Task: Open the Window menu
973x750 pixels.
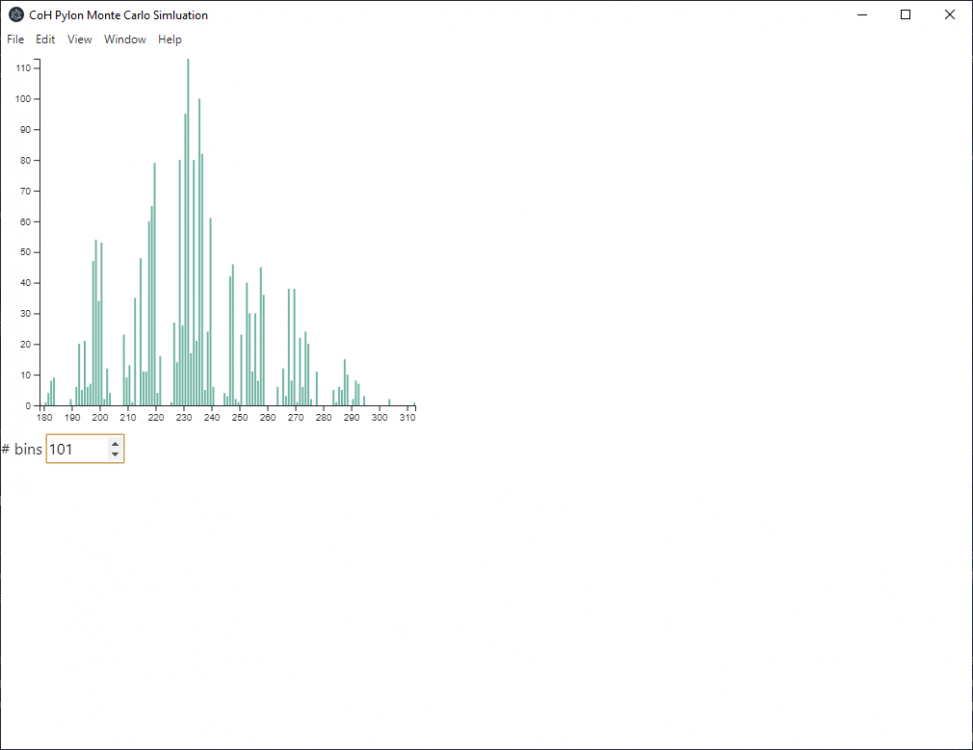Action: tap(125, 40)
